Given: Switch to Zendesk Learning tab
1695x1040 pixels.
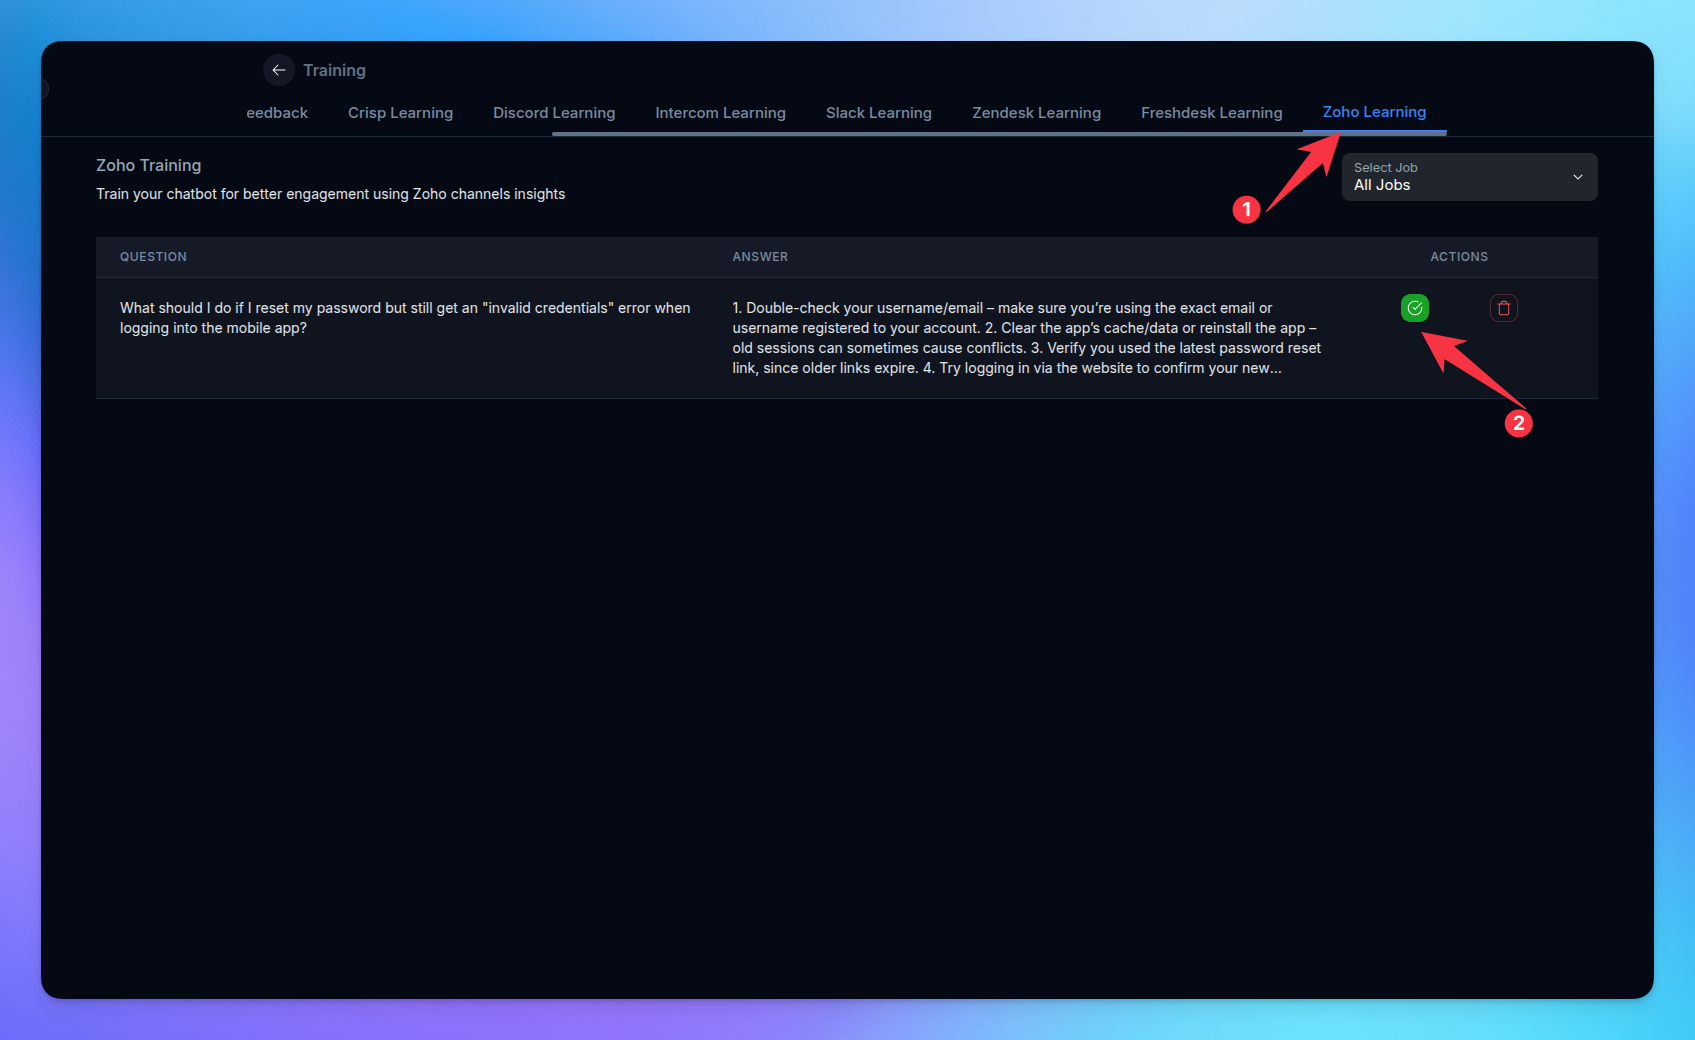Looking at the screenshot, I should click(1036, 113).
